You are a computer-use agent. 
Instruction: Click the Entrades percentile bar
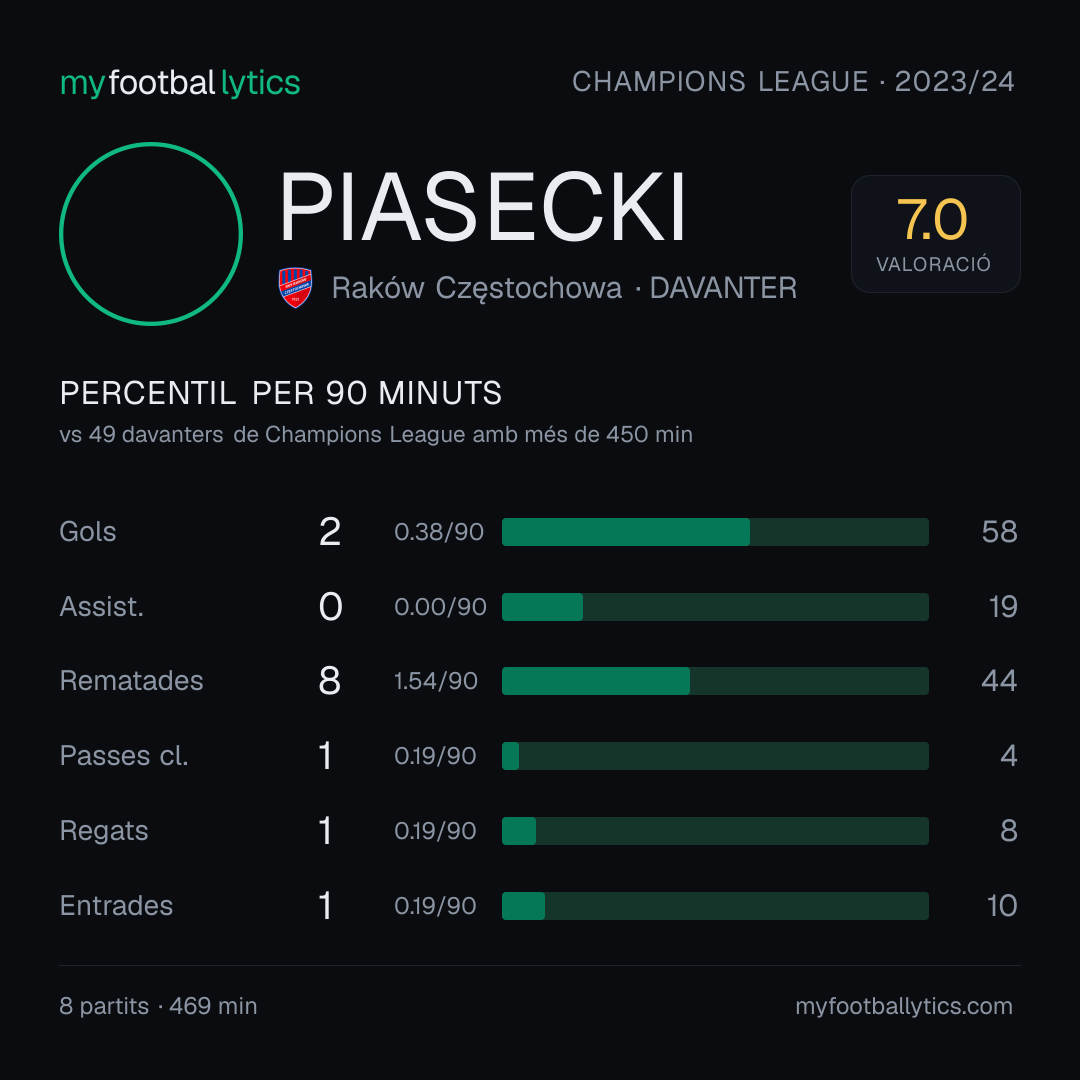tap(715, 906)
